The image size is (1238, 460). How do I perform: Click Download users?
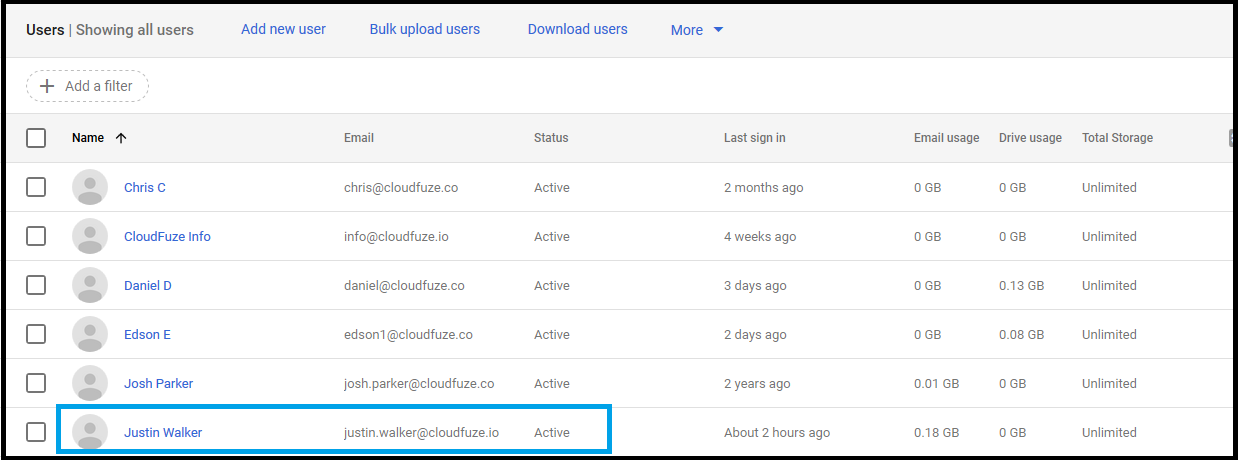pyautogui.click(x=577, y=29)
